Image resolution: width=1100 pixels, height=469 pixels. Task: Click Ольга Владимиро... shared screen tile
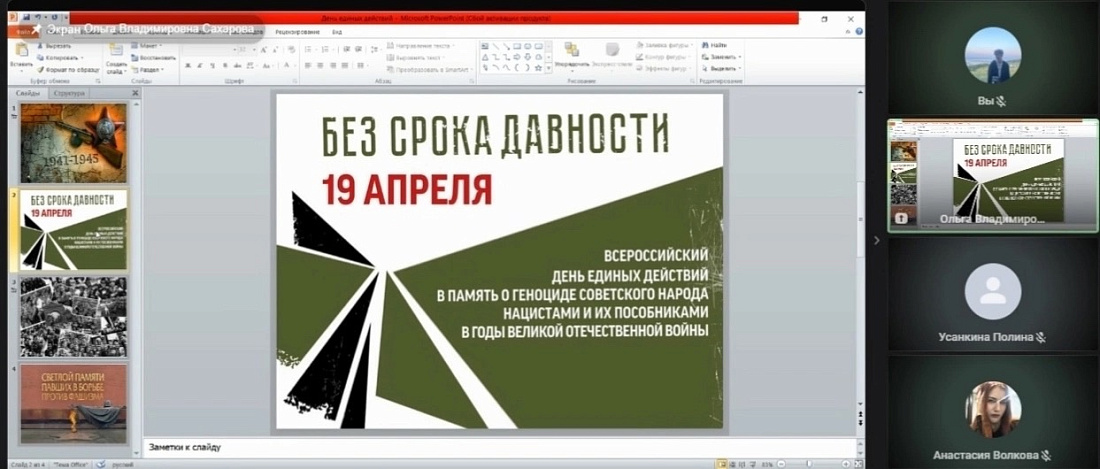(993, 175)
